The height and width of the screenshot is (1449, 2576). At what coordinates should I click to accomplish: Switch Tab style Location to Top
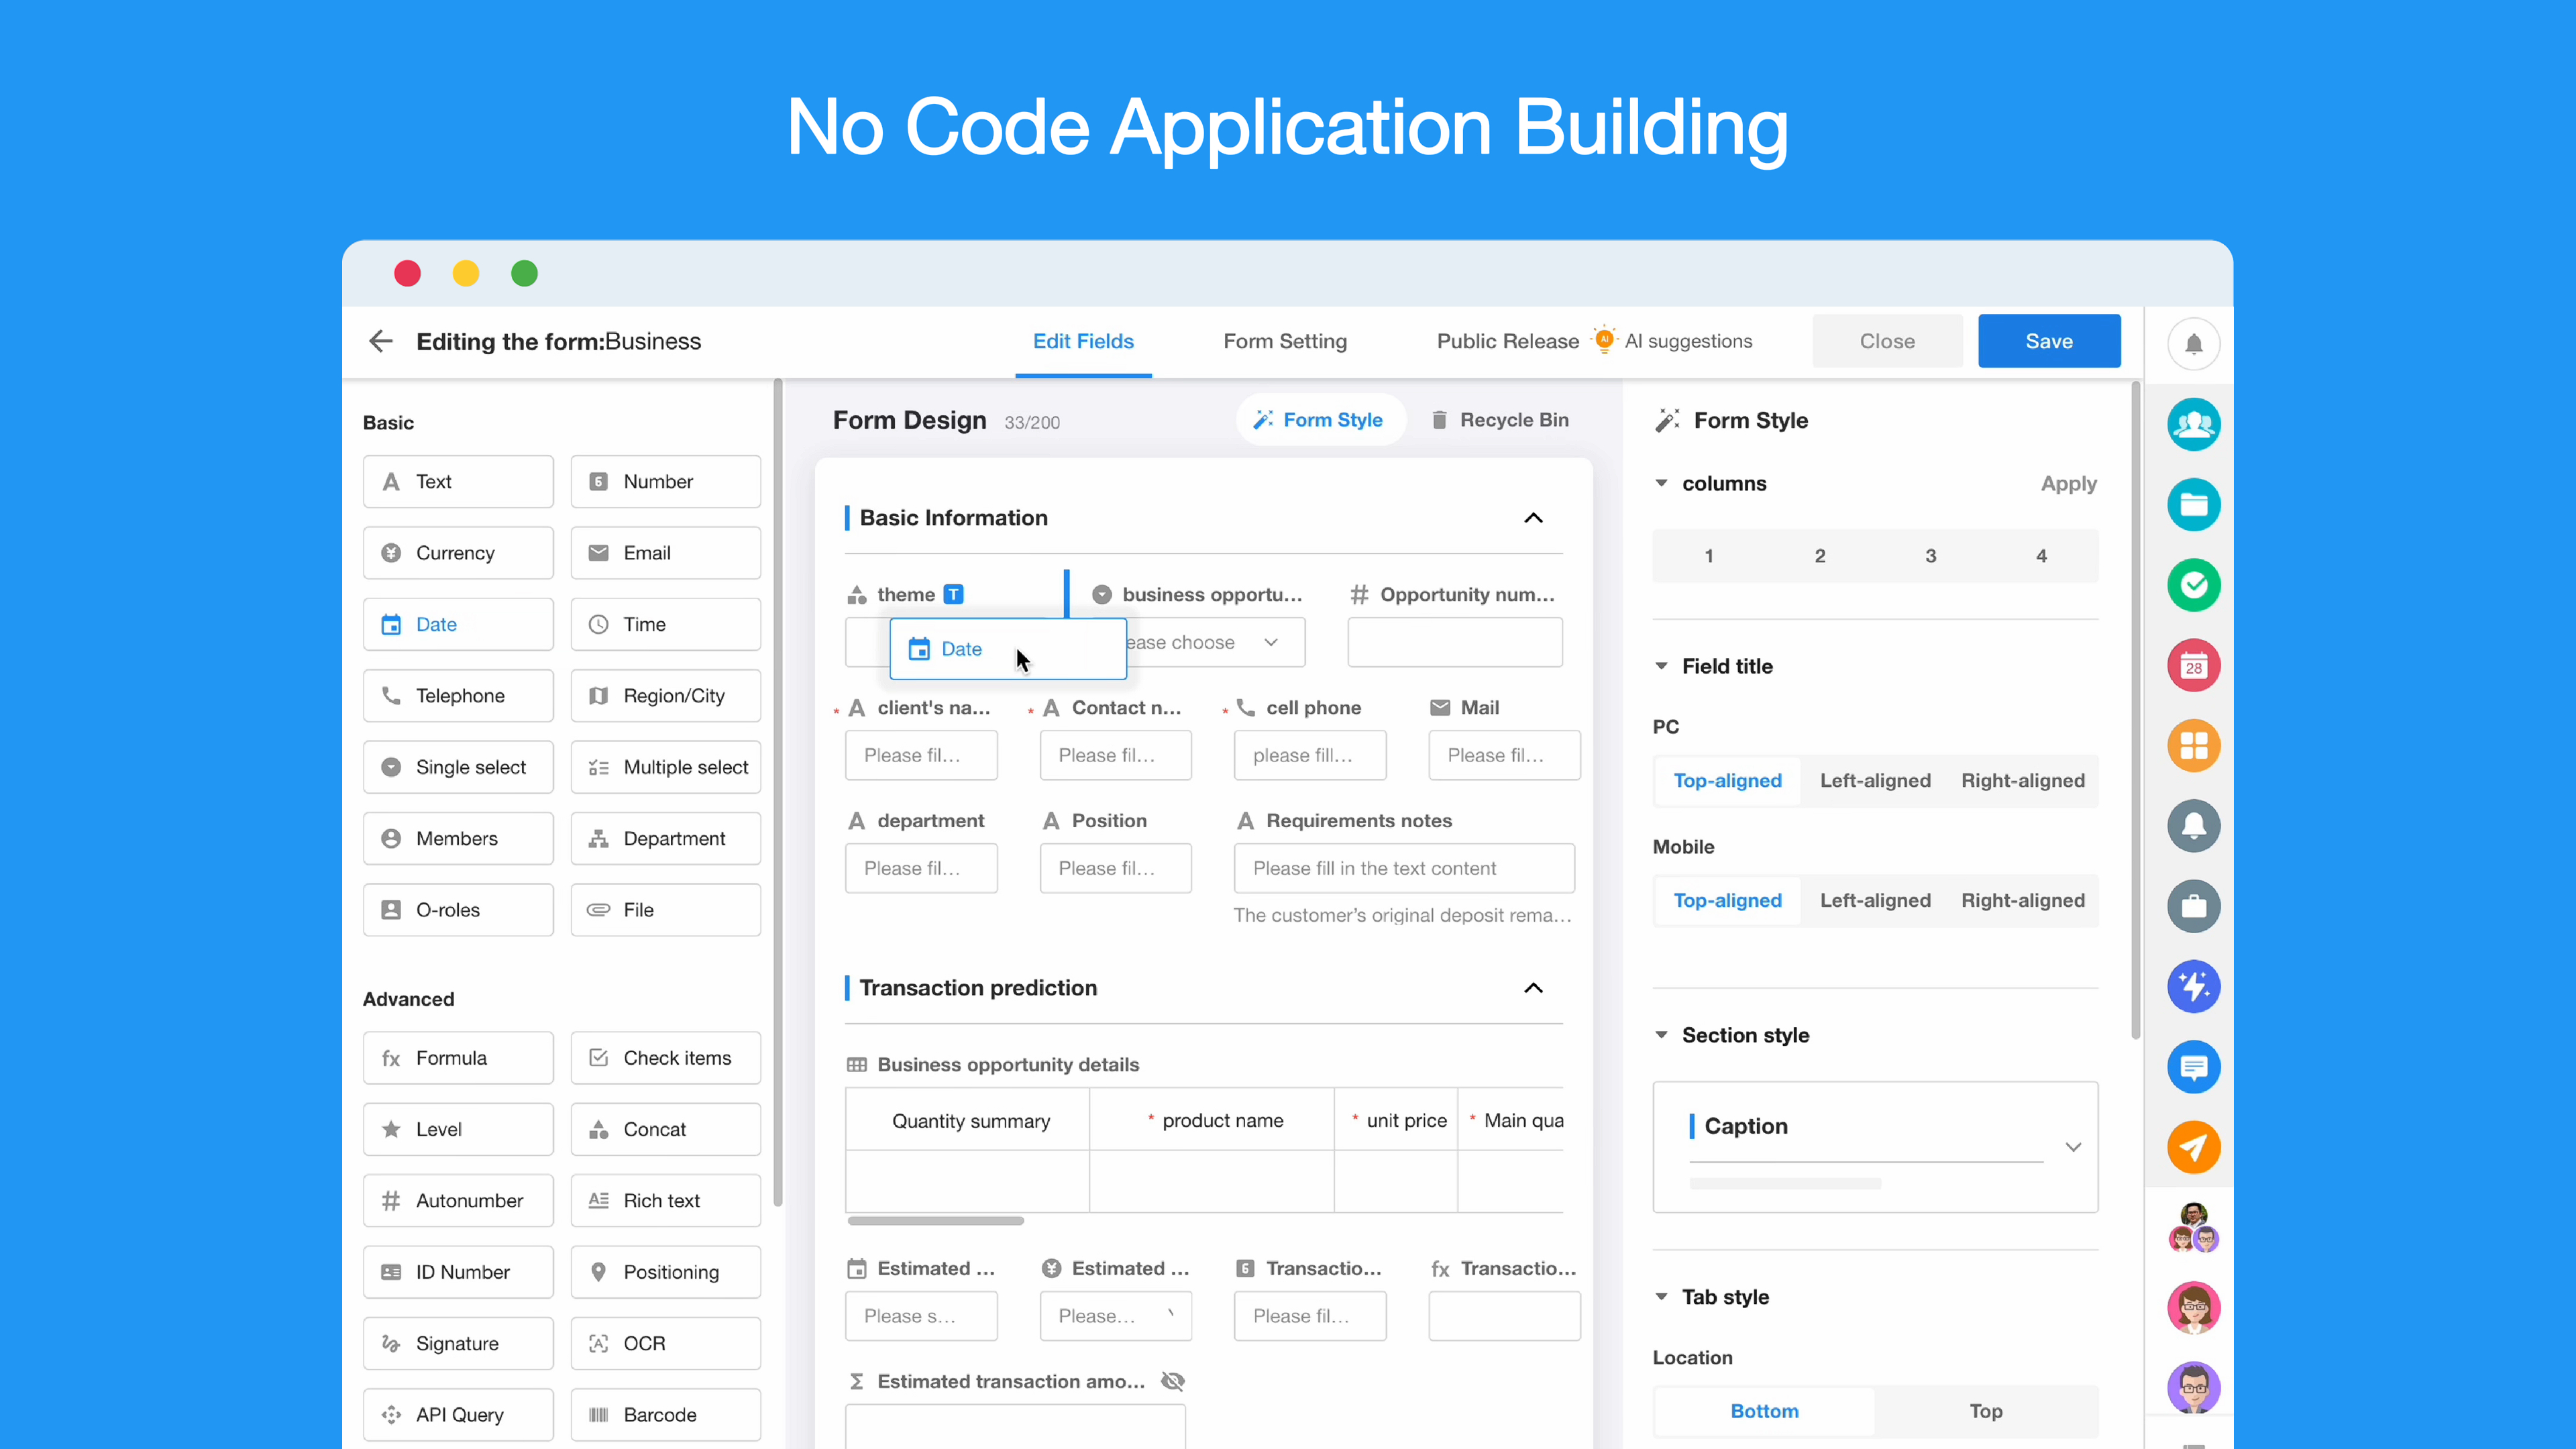1986,1411
